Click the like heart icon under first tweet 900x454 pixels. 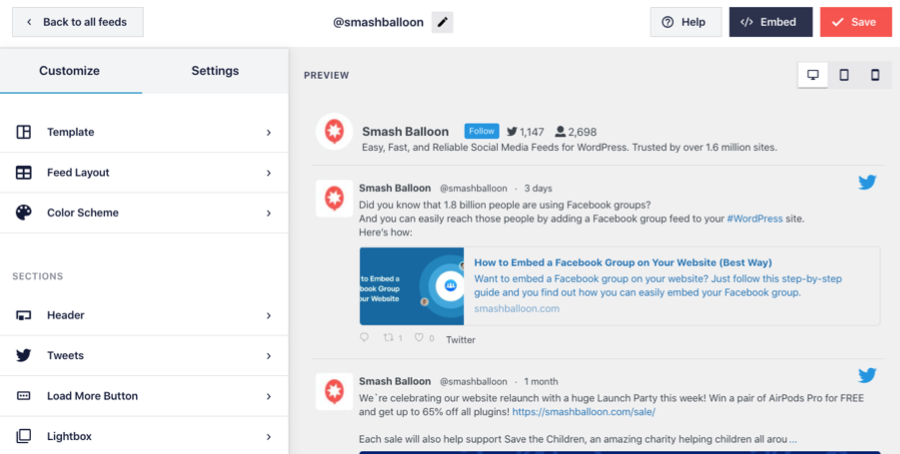pyautogui.click(x=419, y=339)
